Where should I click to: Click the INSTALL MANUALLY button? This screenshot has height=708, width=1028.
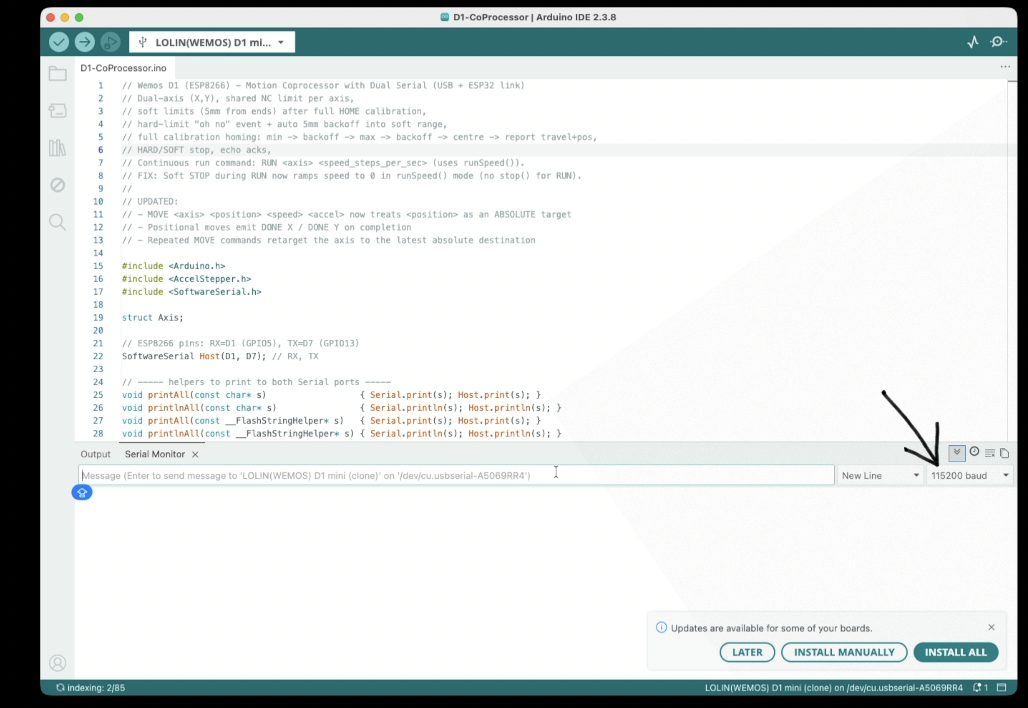pyautogui.click(x=844, y=652)
